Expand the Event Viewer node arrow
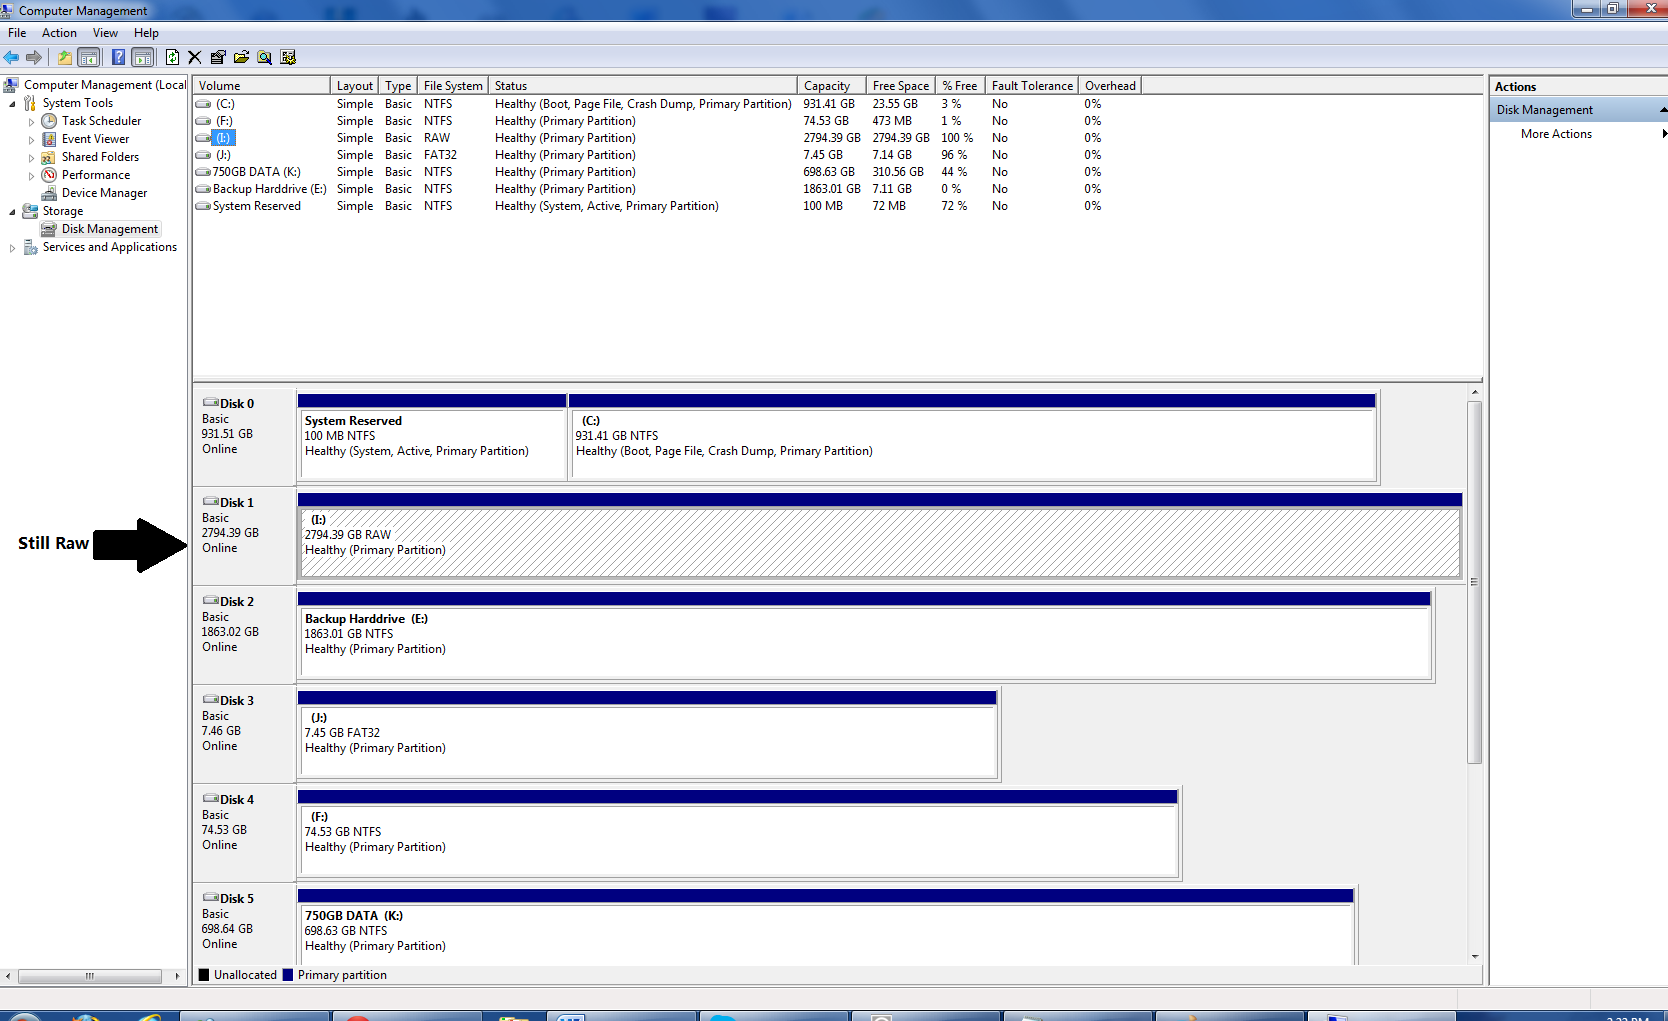The width and height of the screenshot is (1668, 1021). click(31, 140)
